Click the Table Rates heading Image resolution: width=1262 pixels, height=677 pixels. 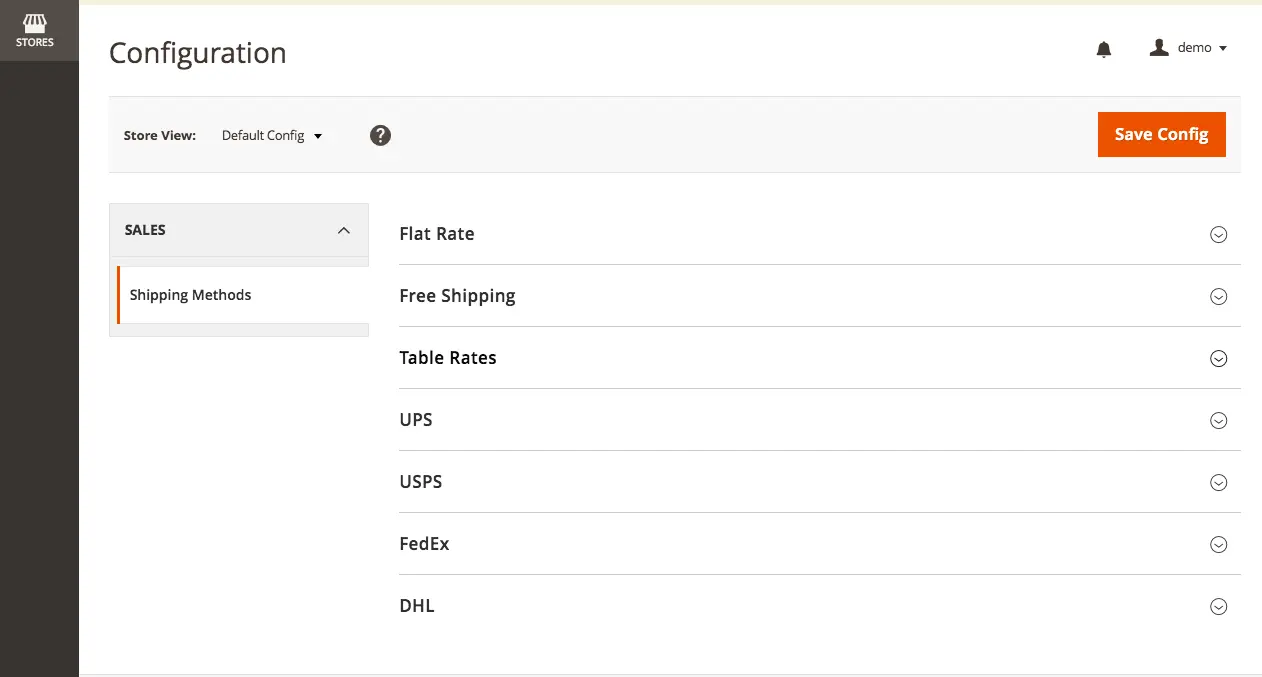(448, 358)
